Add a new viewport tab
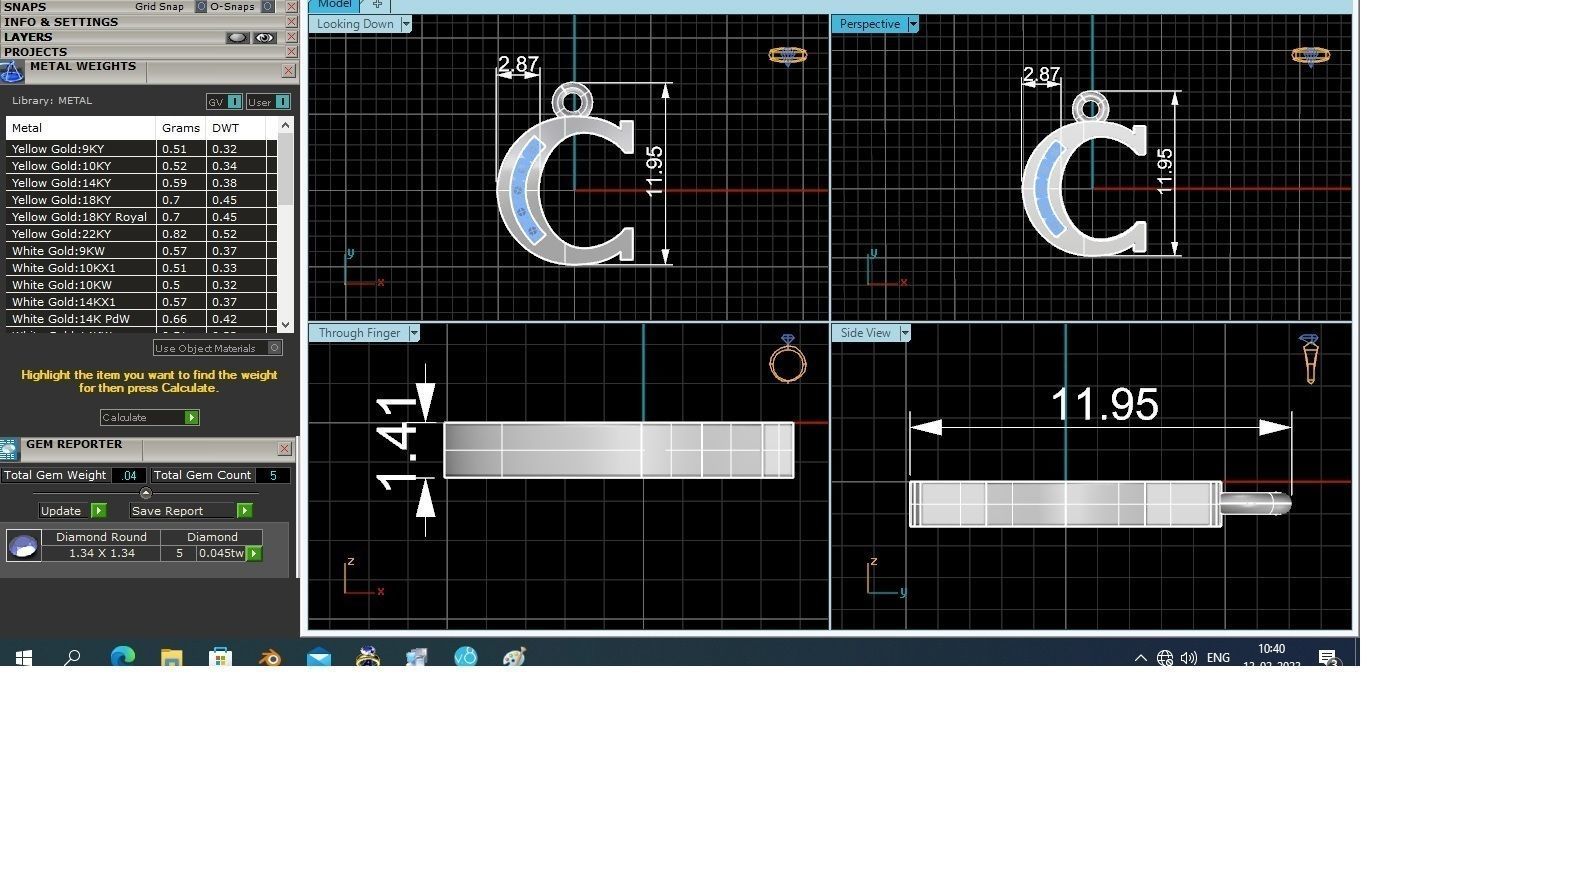Image resolution: width=1594 pixels, height=879 pixels. 377,5
